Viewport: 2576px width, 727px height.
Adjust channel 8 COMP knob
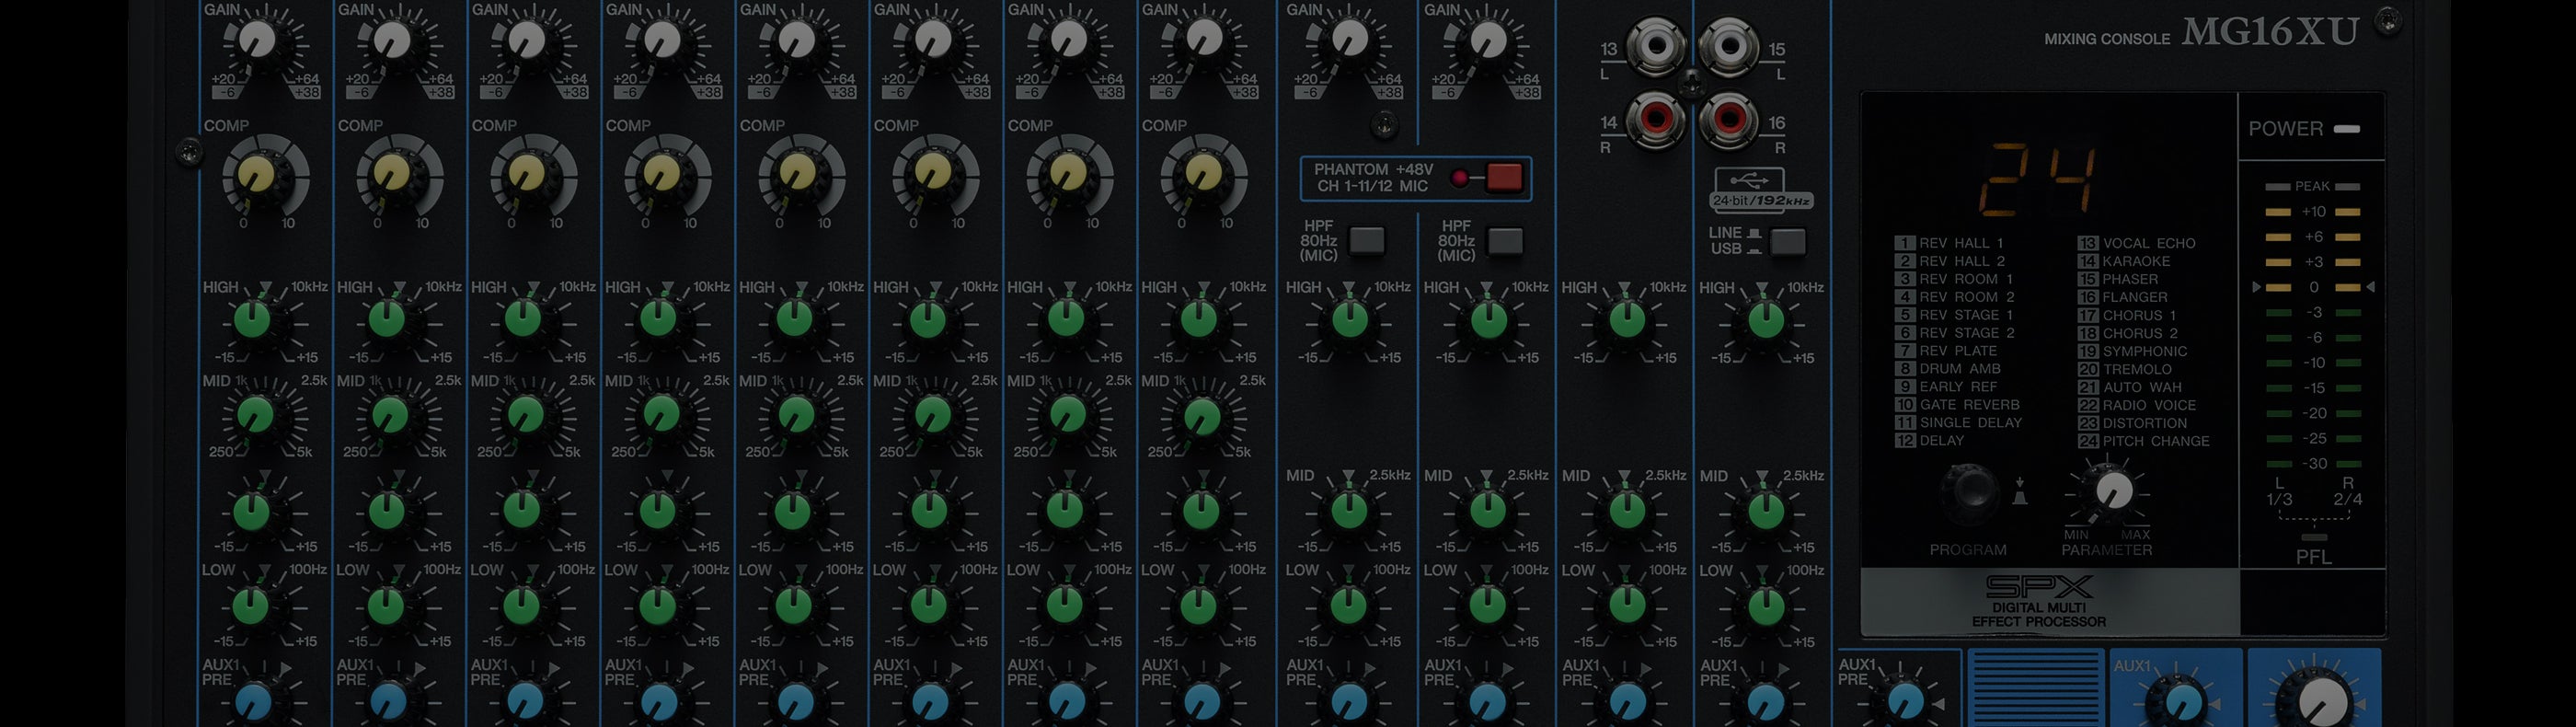[x=1203, y=175]
